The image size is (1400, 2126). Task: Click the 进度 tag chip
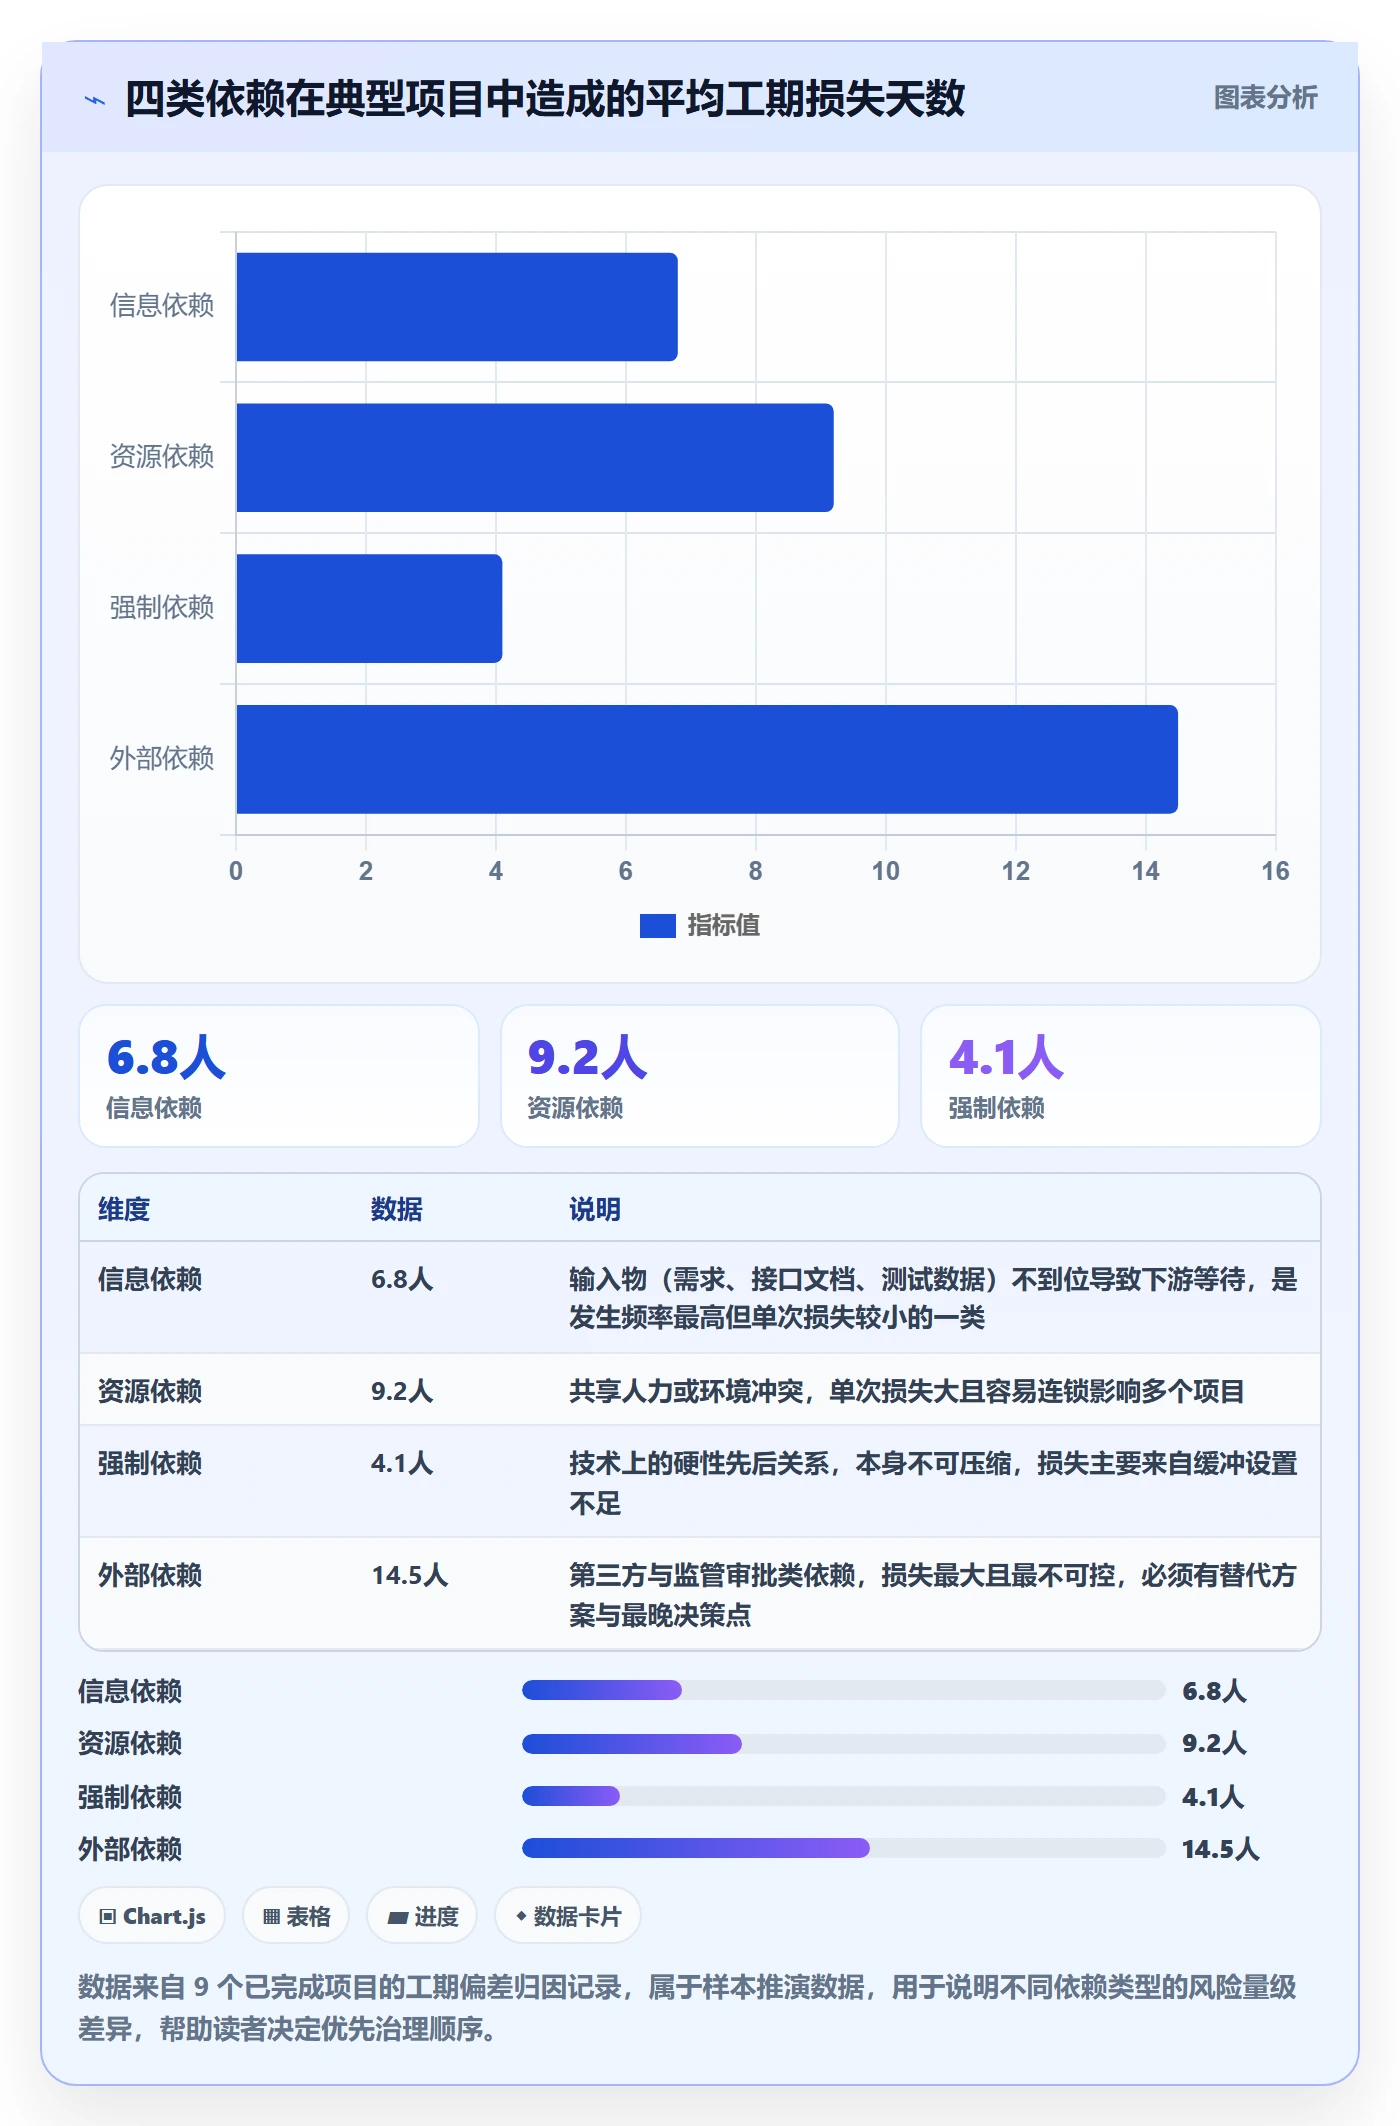pyautogui.click(x=422, y=1916)
